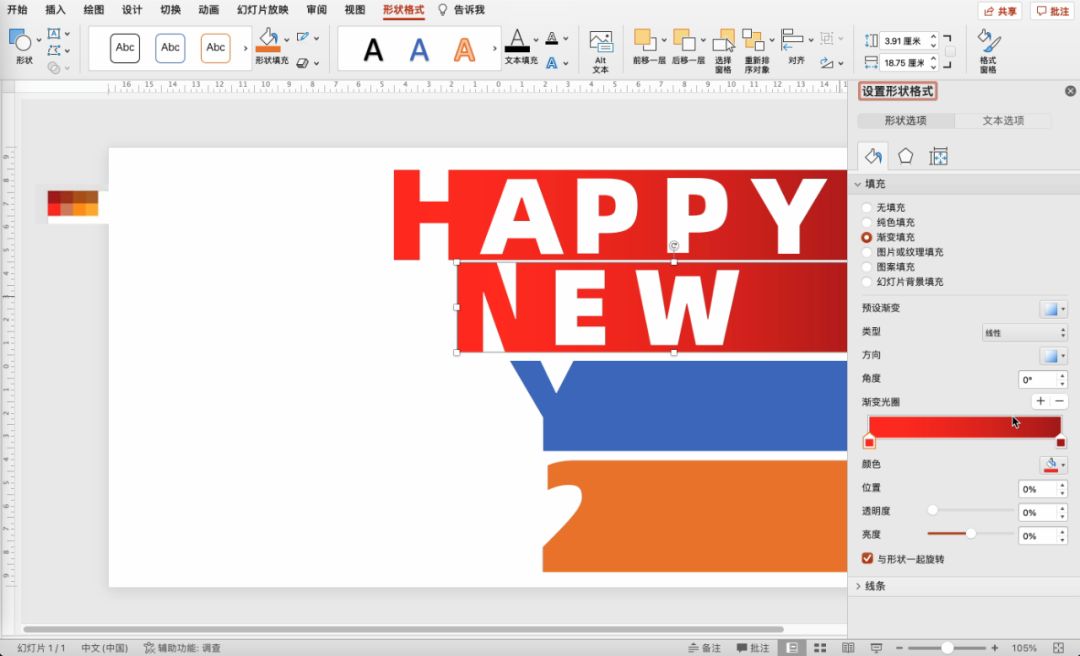Switch to 文本选项 tab
The image size is (1080, 656).
click(1003, 120)
